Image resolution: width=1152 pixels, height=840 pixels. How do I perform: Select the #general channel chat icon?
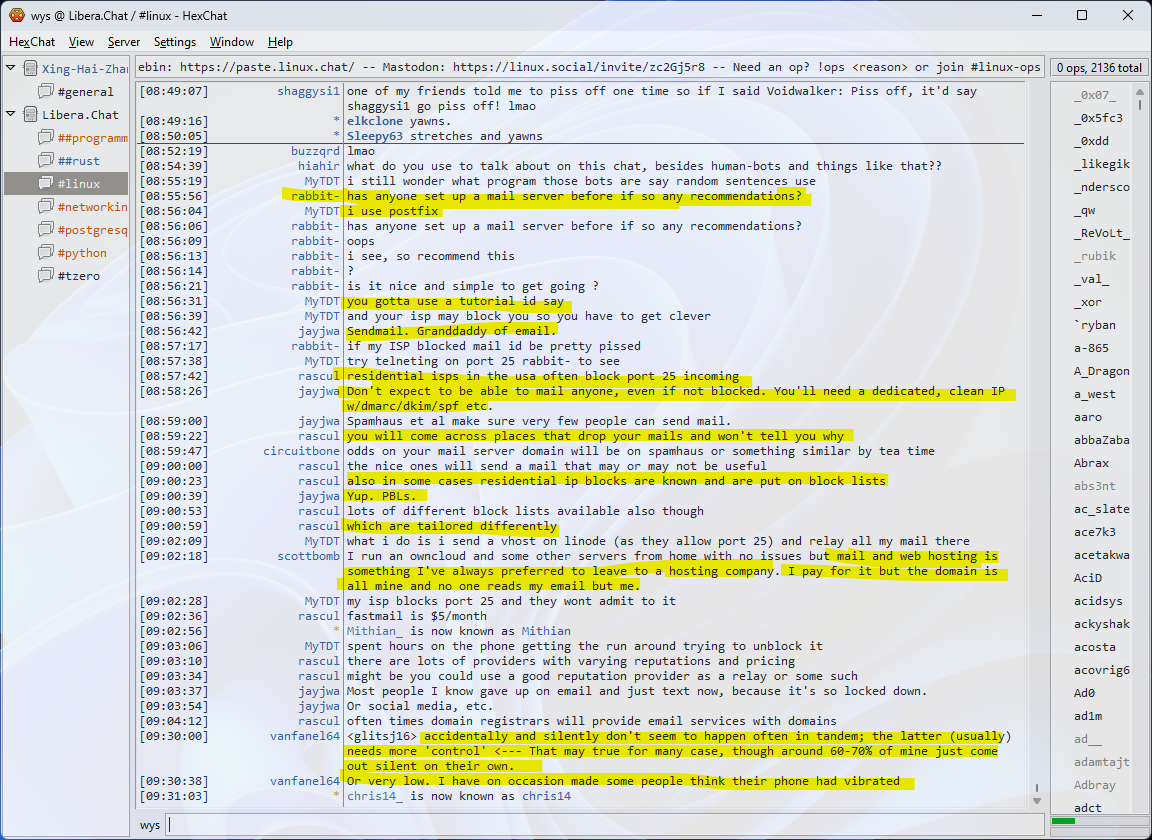pyautogui.click(x=46, y=92)
